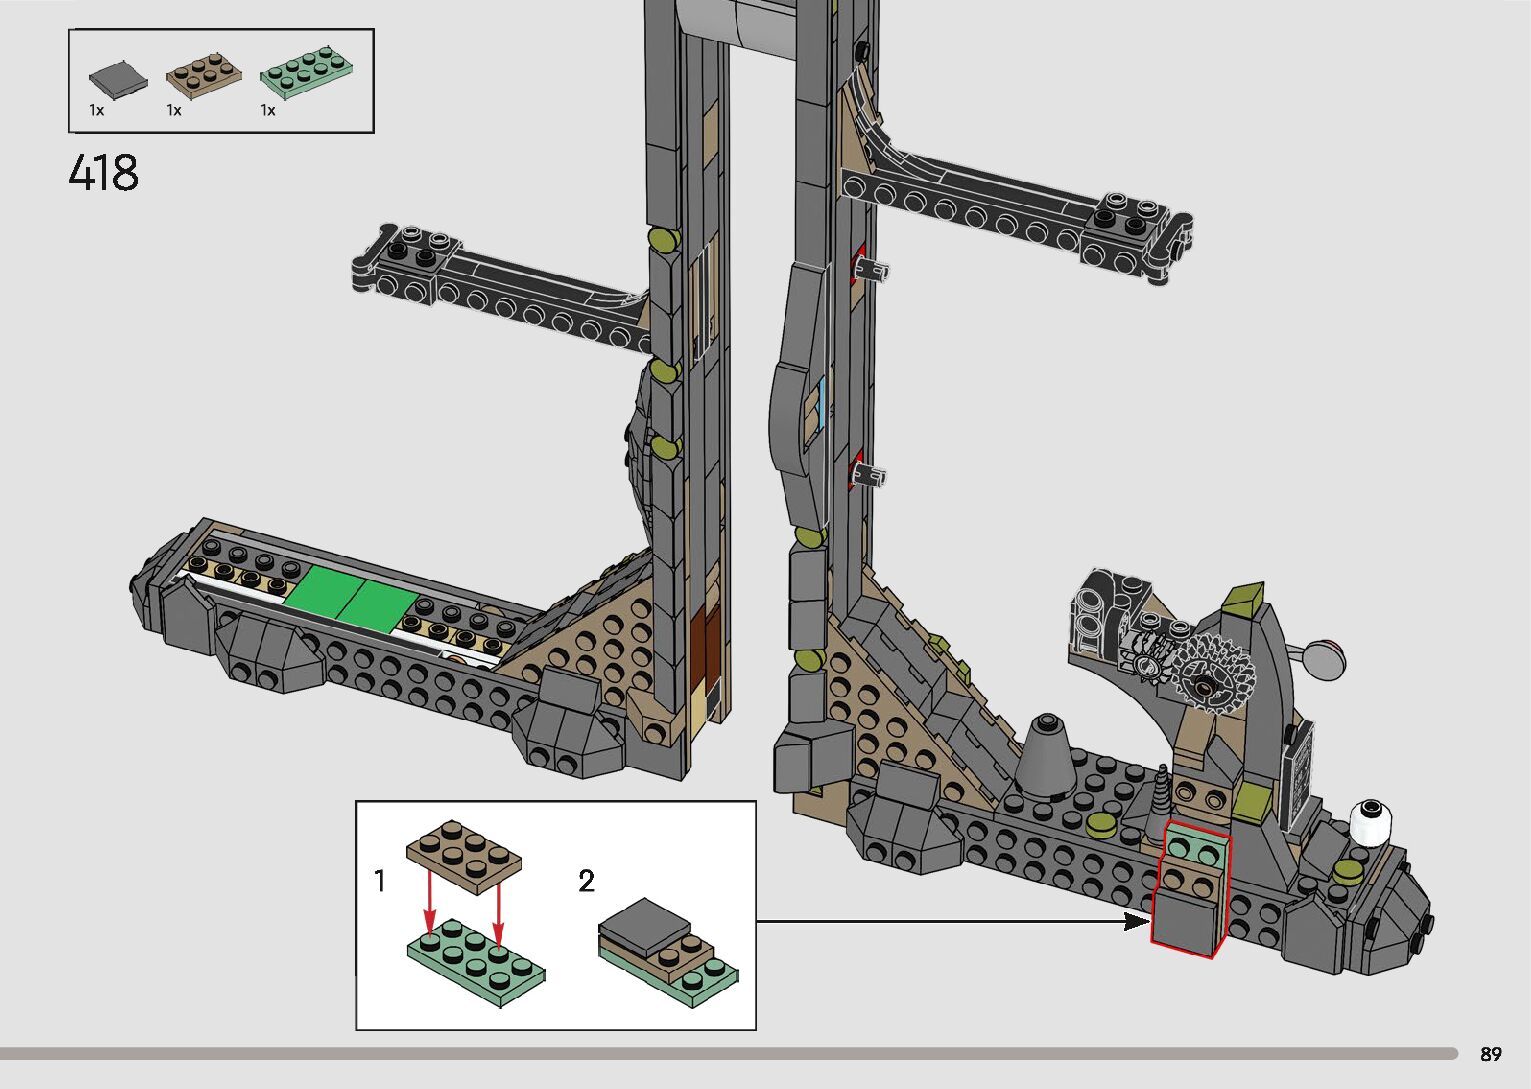Click the black plate on left arm end
Image resolution: width=1531 pixels, height=1089 pixels.
[414, 250]
